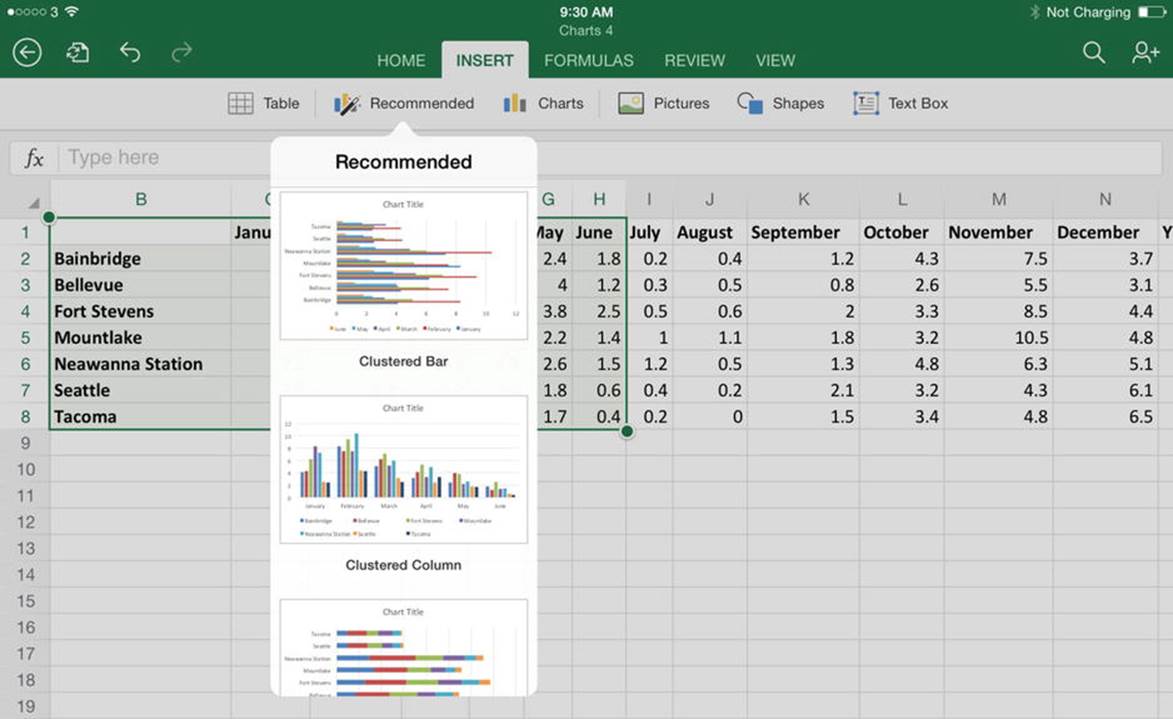Redo the last action
The image size is (1173, 719).
(182, 52)
